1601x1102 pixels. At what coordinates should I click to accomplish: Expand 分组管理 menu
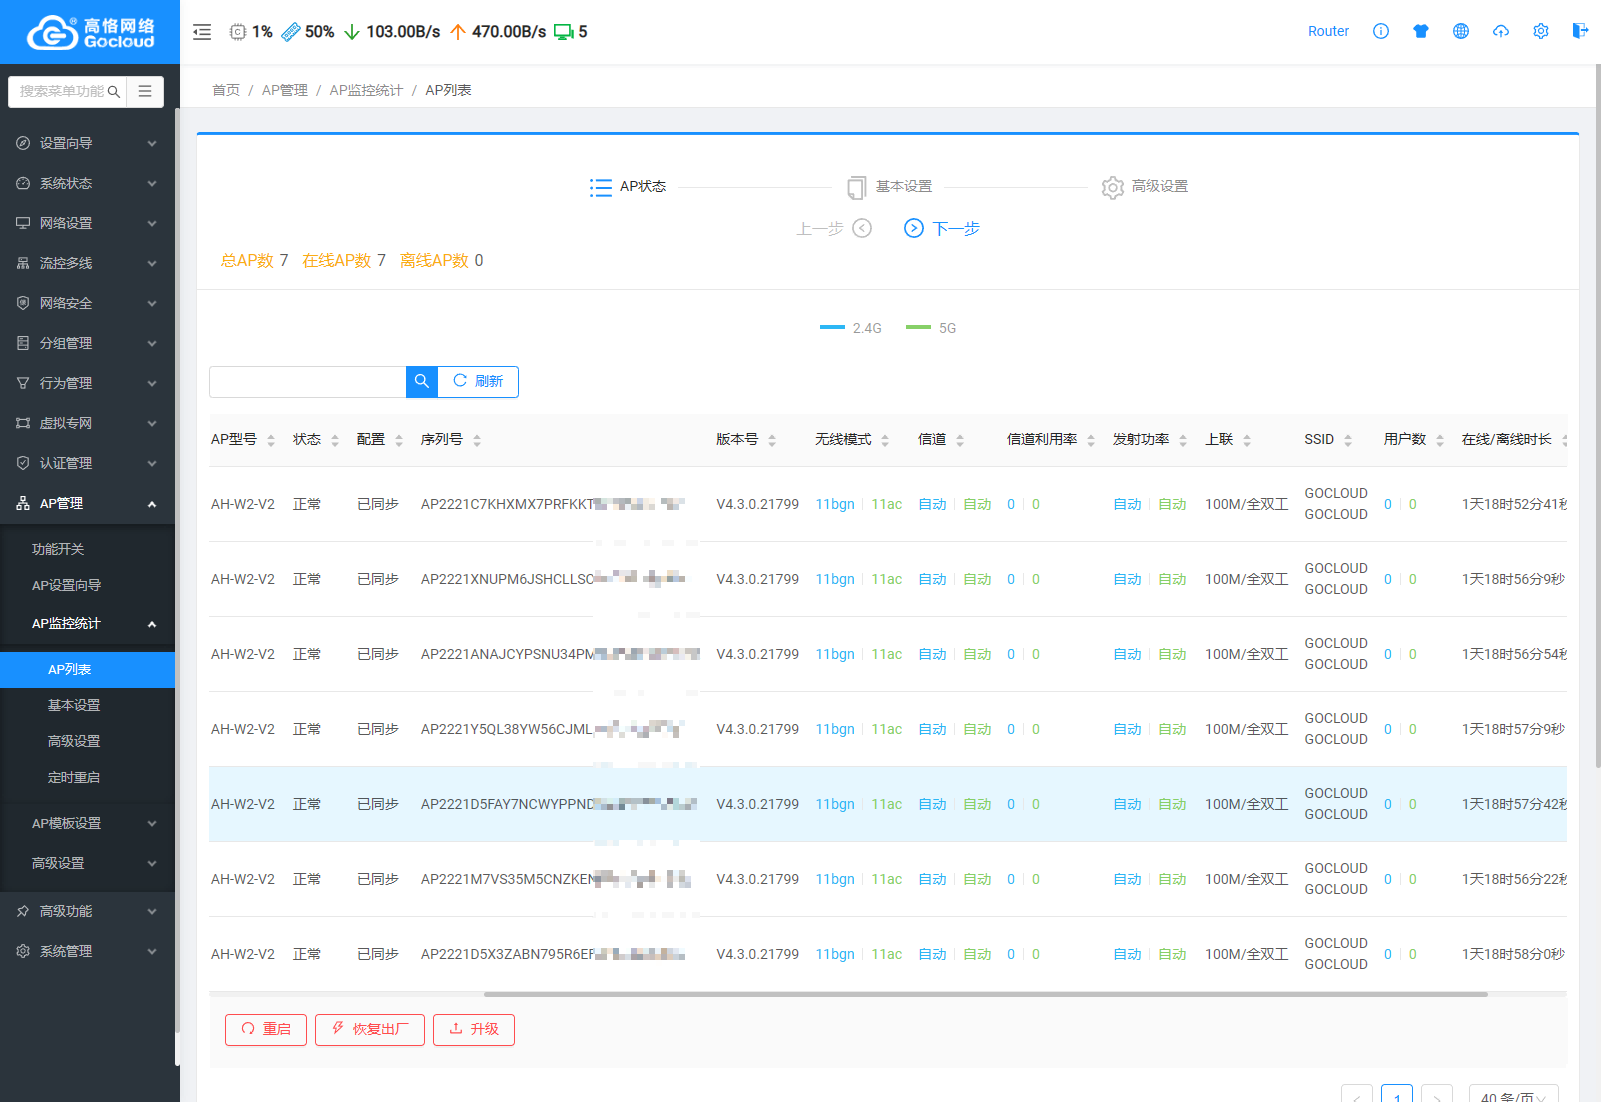(88, 343)
